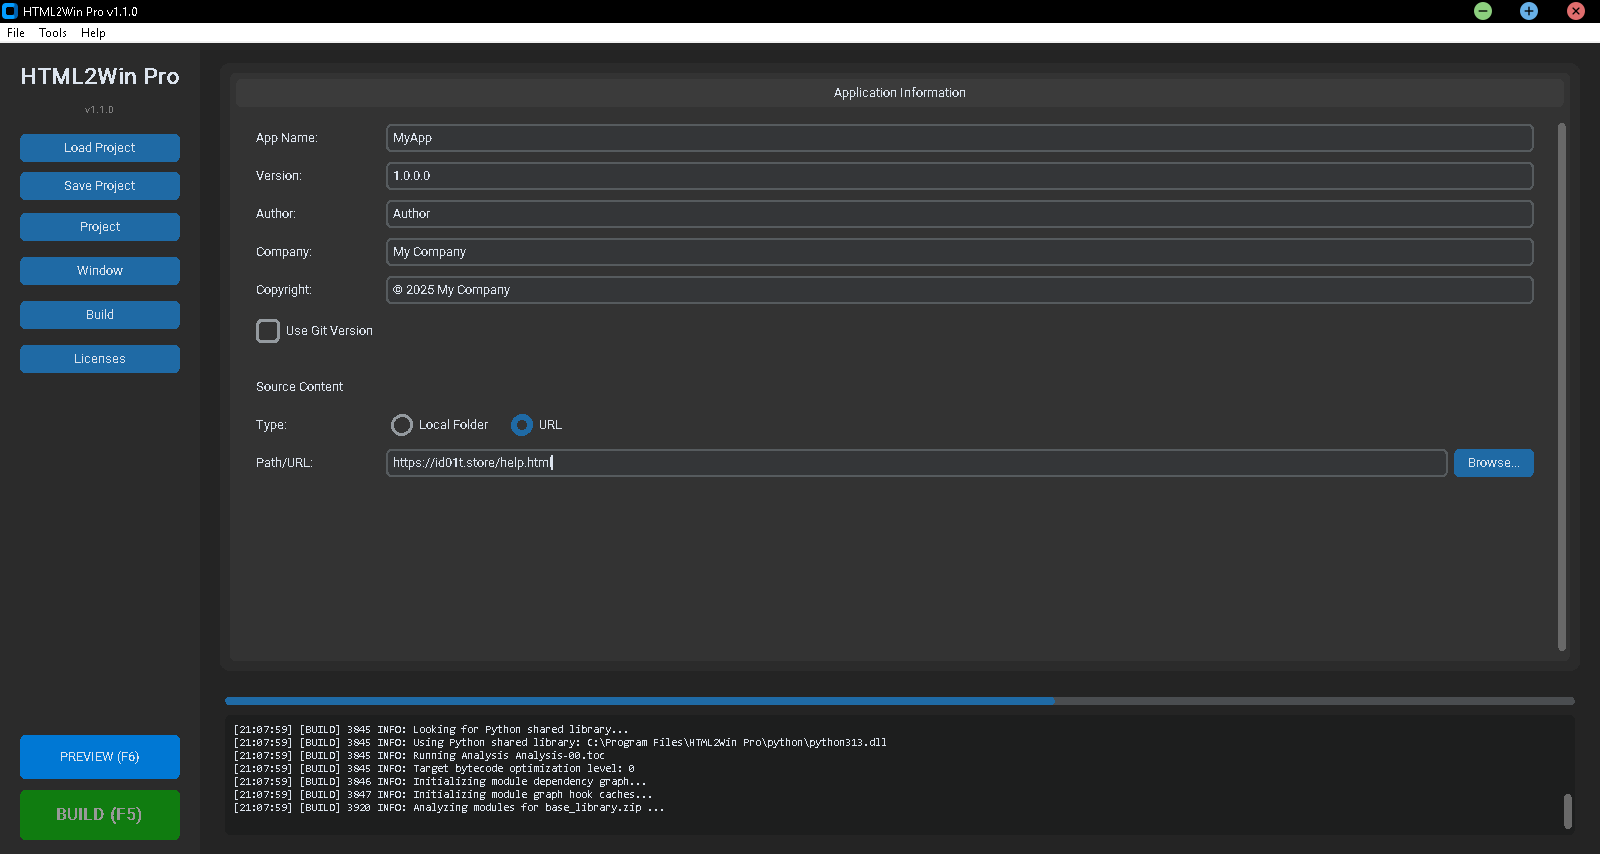Click the Type: label
Image resolution: width=1600 pixels, height=854 pixels.
(271, 425)
